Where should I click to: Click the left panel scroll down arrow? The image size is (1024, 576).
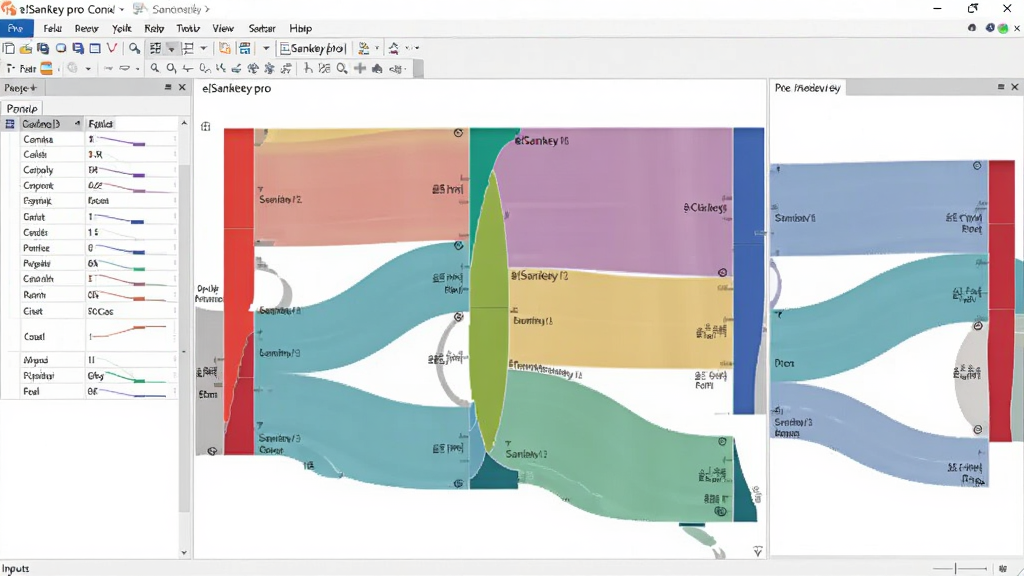(184, 552)
